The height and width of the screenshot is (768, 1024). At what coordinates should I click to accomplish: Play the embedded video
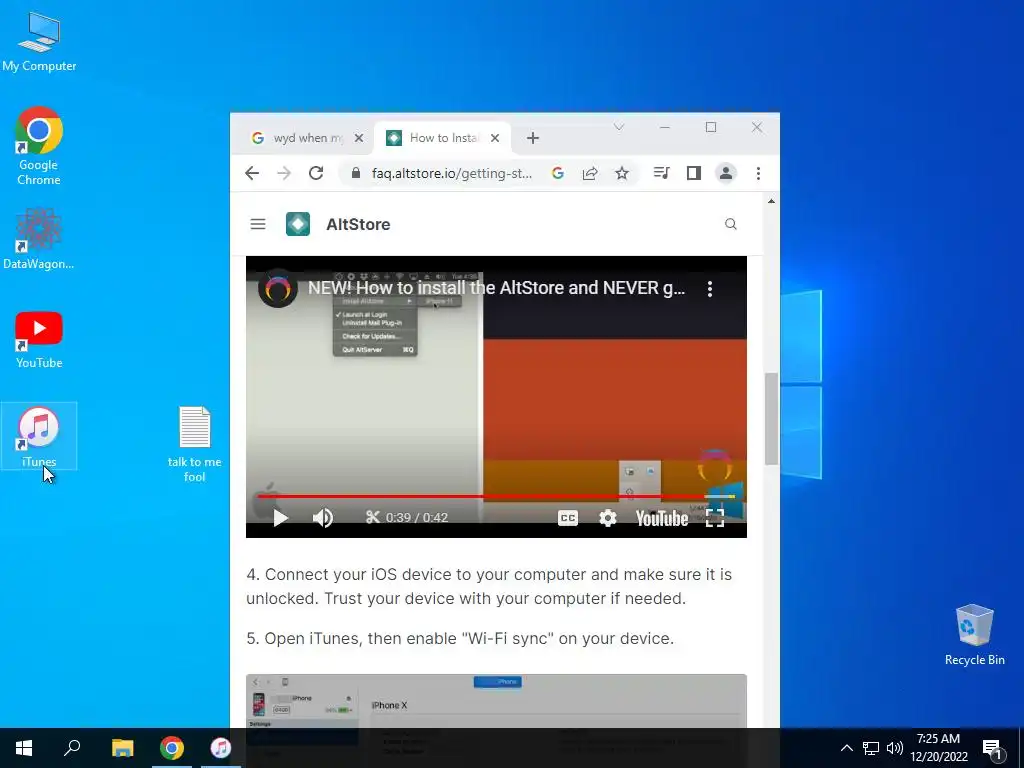pyautogui.click(x=280, y=518)
